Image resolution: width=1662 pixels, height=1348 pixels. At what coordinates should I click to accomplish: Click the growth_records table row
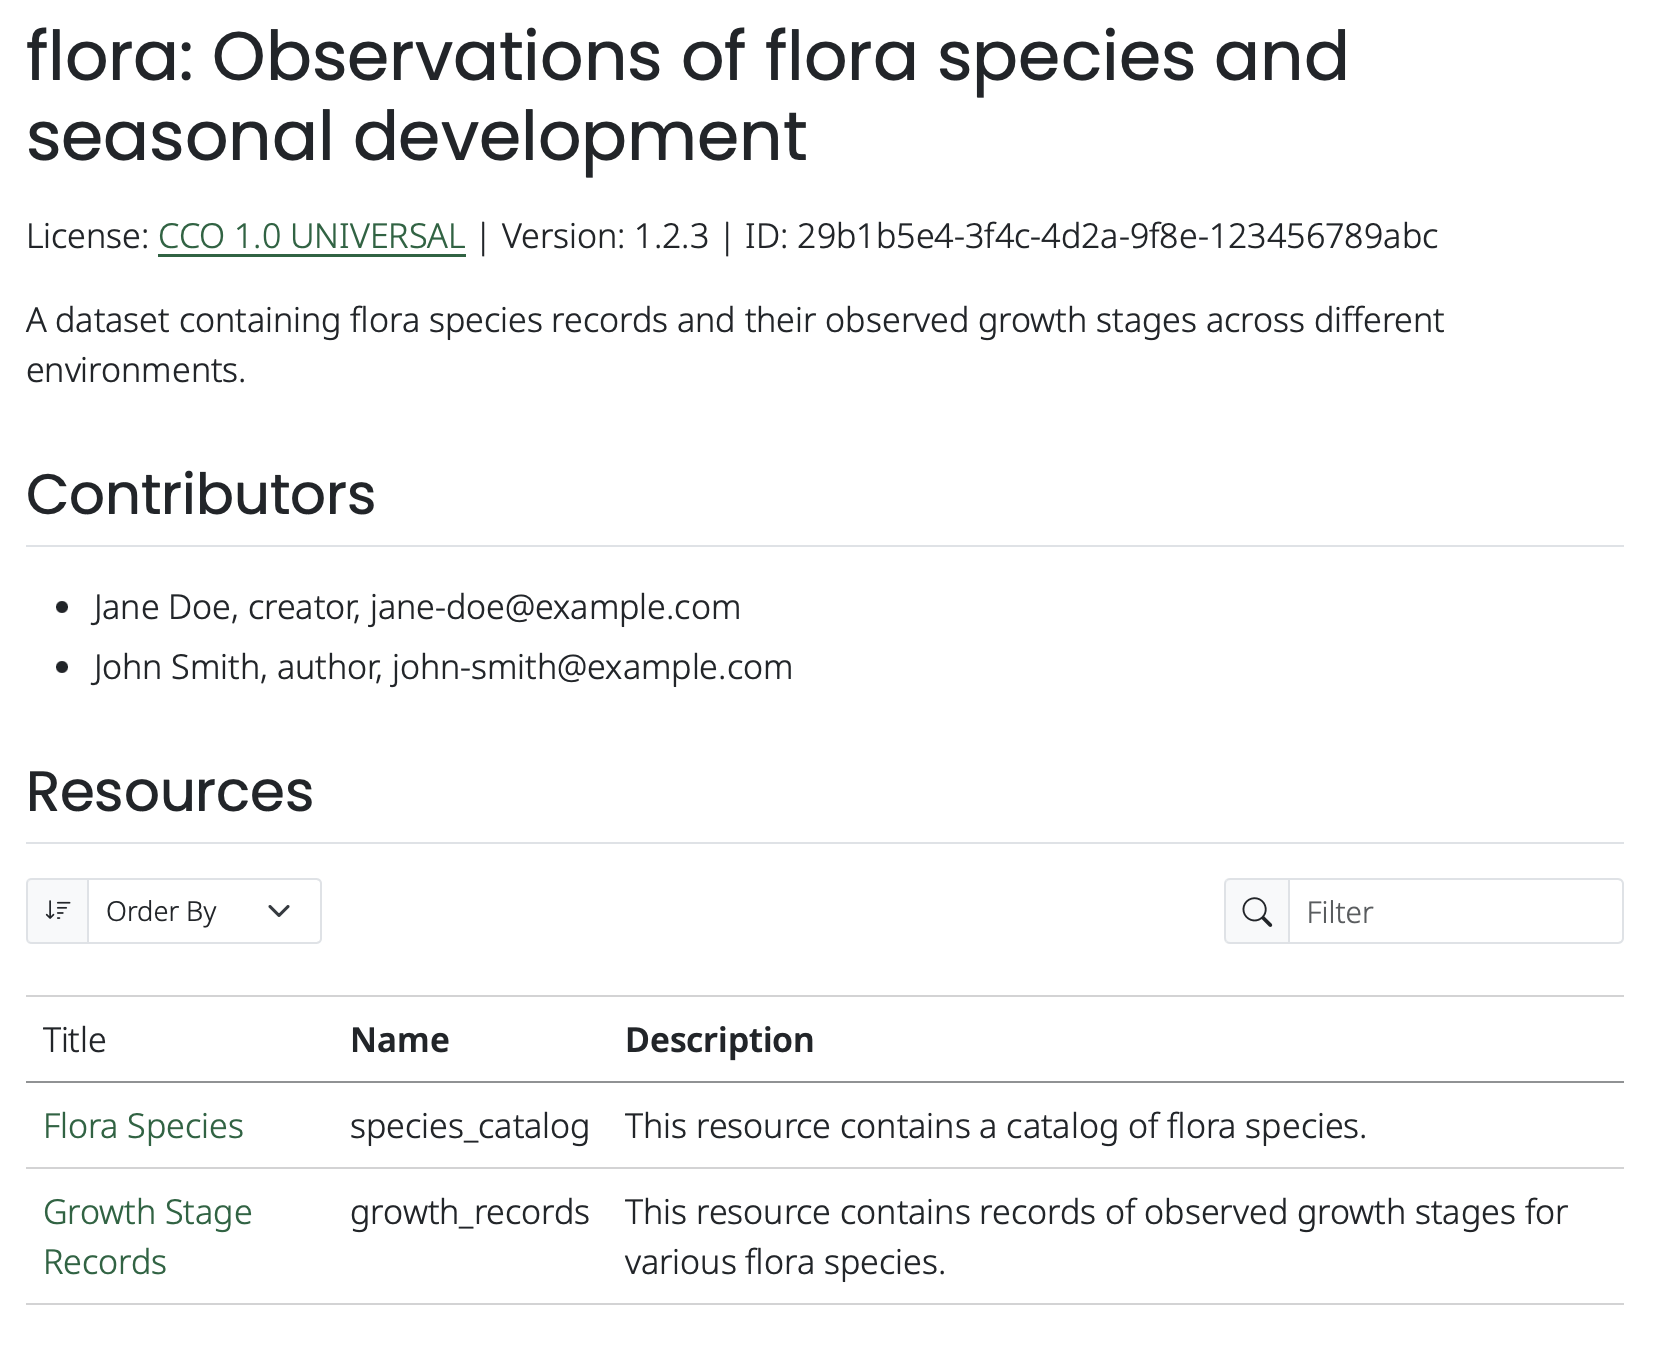[800, 1236]
